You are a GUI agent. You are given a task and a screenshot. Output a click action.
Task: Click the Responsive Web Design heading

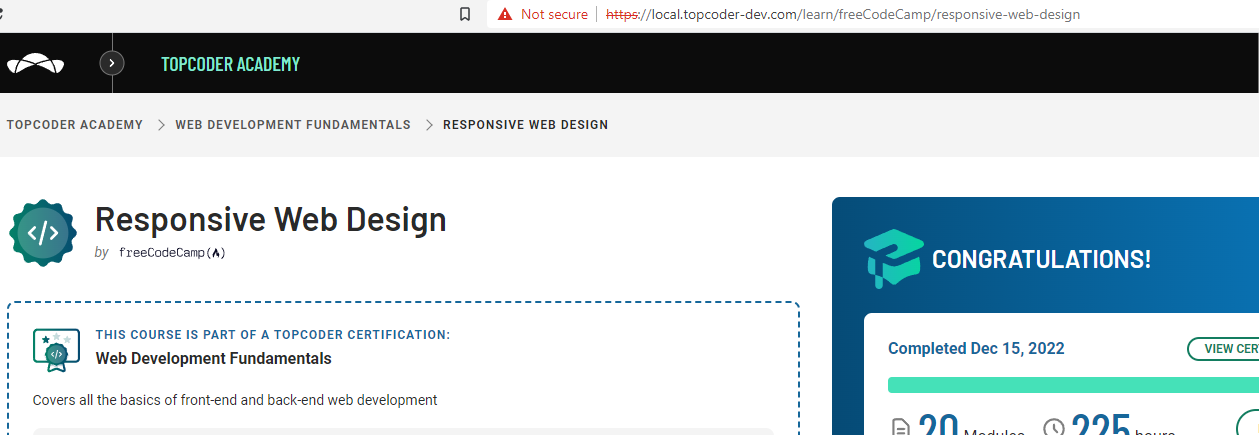pos(271,219)
